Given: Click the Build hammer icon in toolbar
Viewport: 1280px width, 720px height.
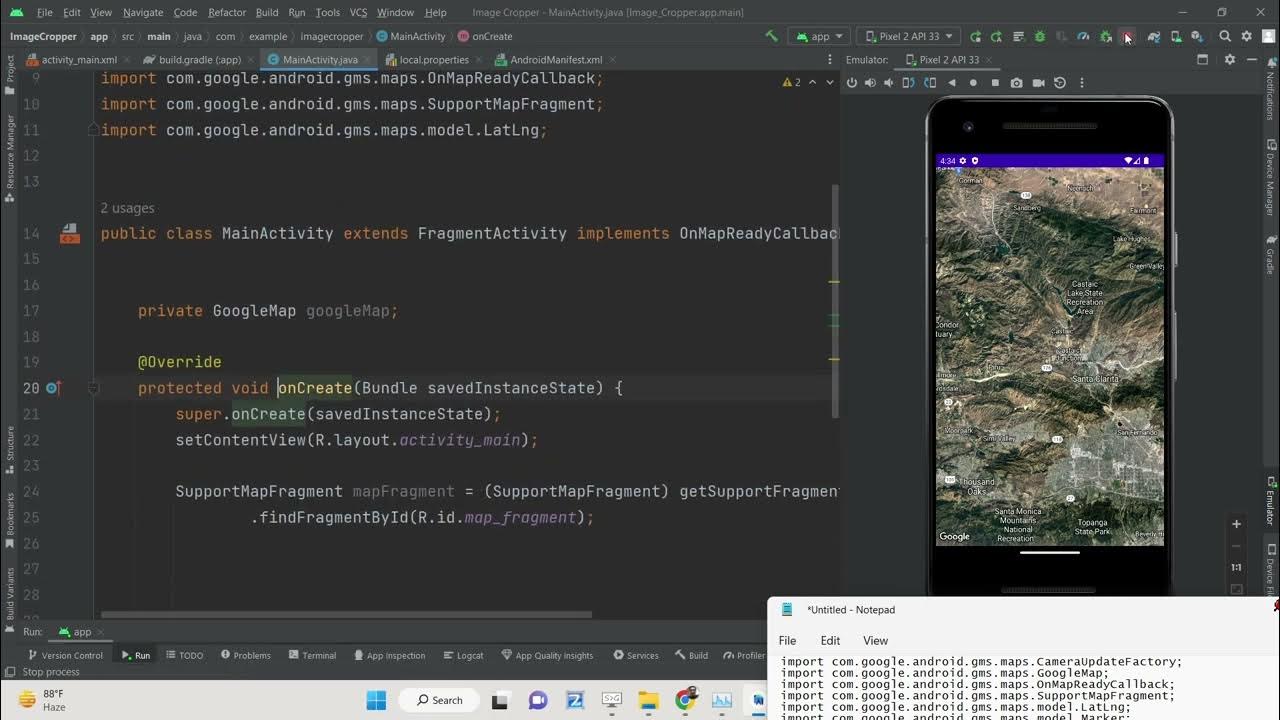Looking at the screenshot, I should tap(771, 36).
